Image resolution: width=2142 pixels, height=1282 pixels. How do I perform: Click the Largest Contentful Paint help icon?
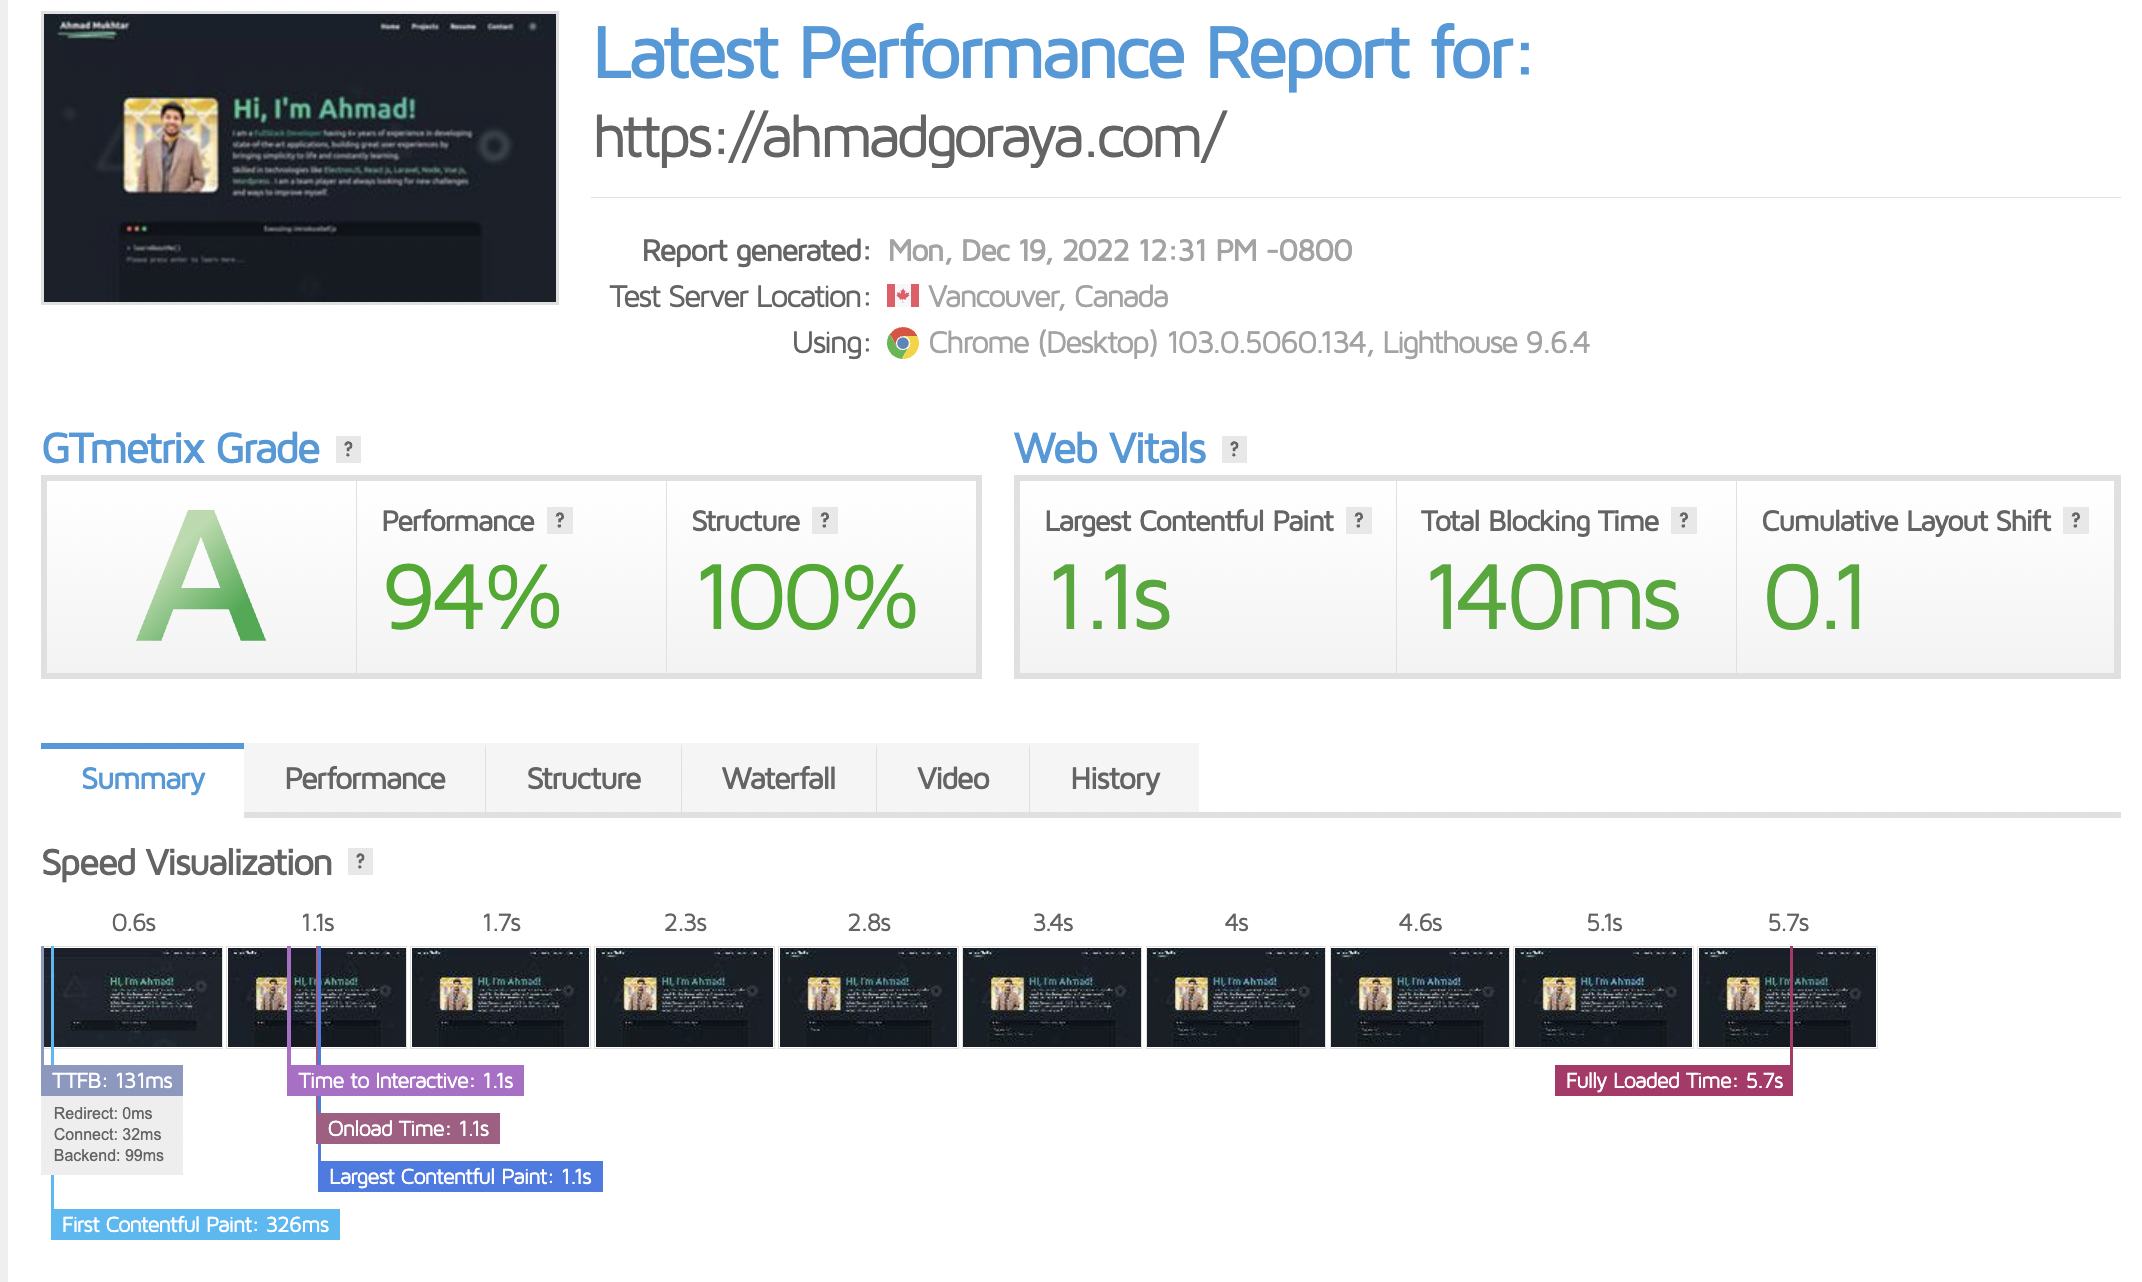1358,520
